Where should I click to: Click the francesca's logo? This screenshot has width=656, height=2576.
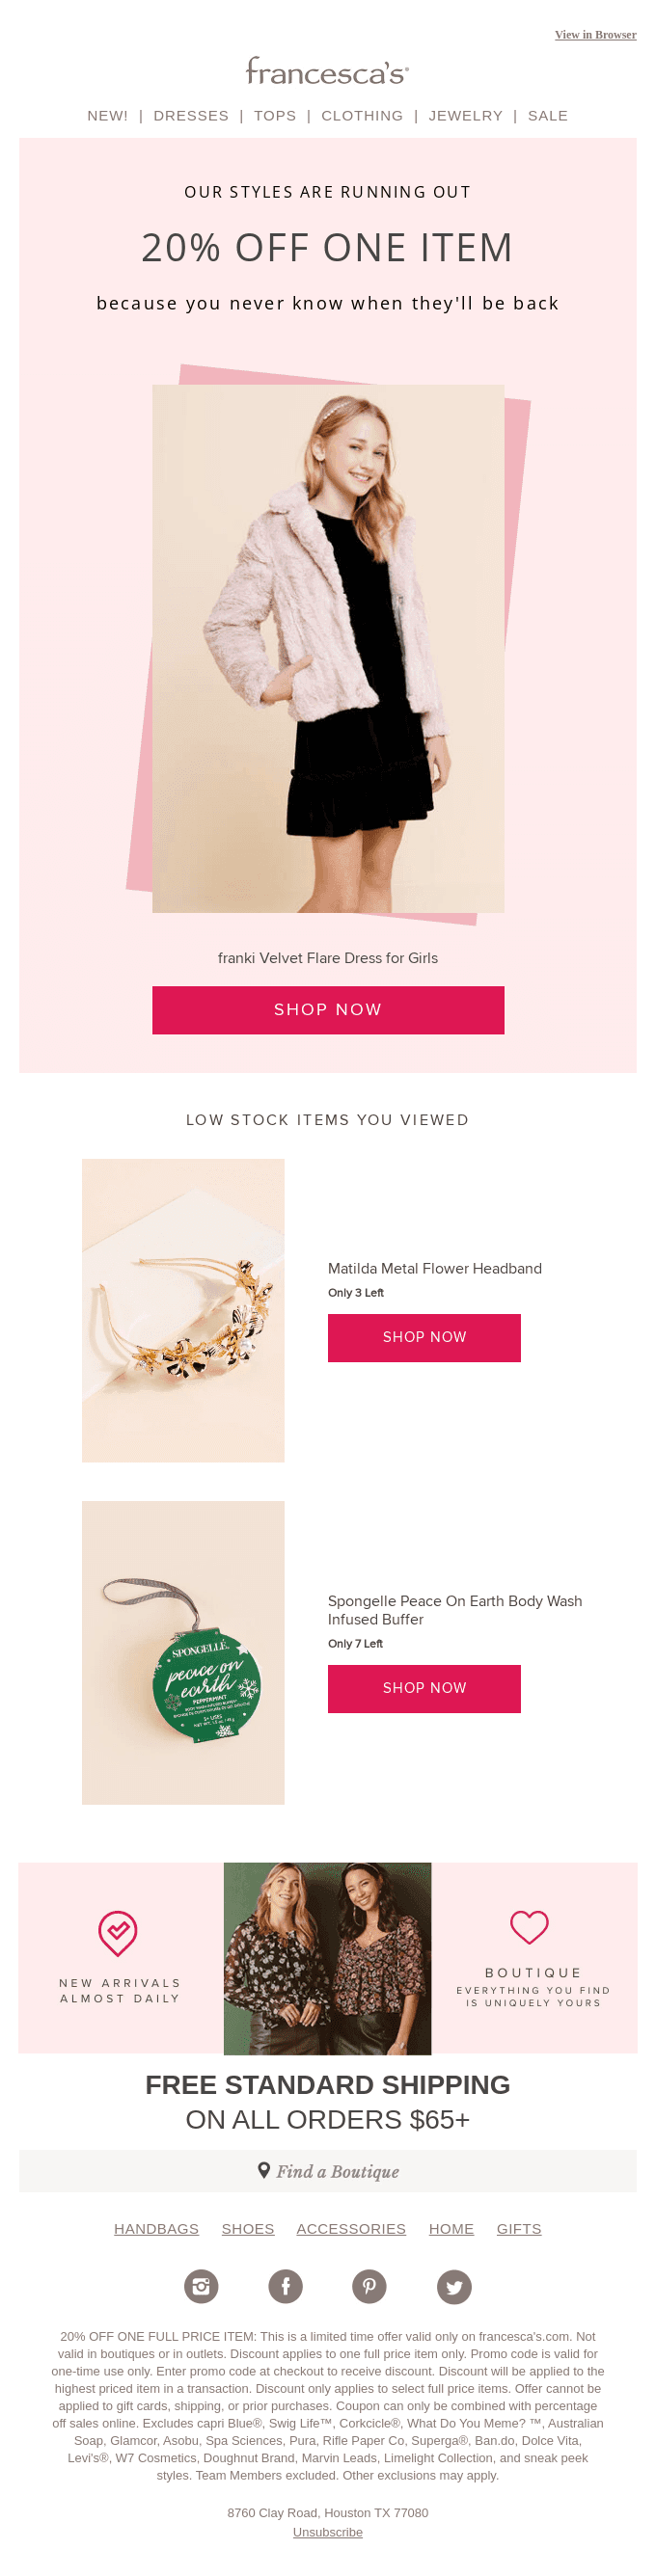pyautogui.click(x=327, y=71)
